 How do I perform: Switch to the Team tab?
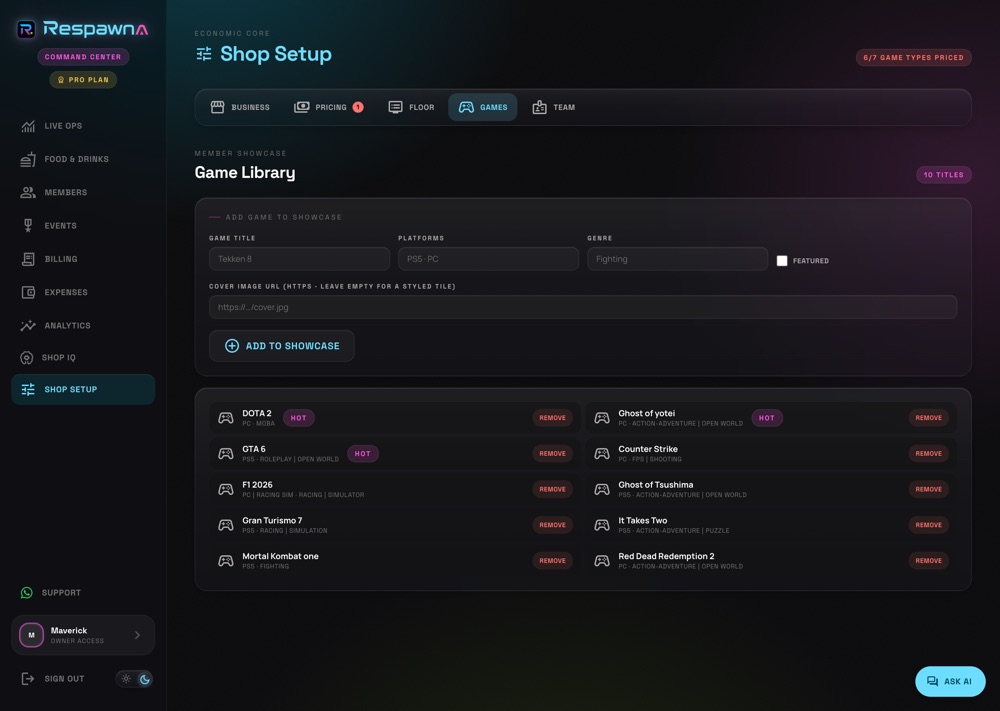pos(554,107)
